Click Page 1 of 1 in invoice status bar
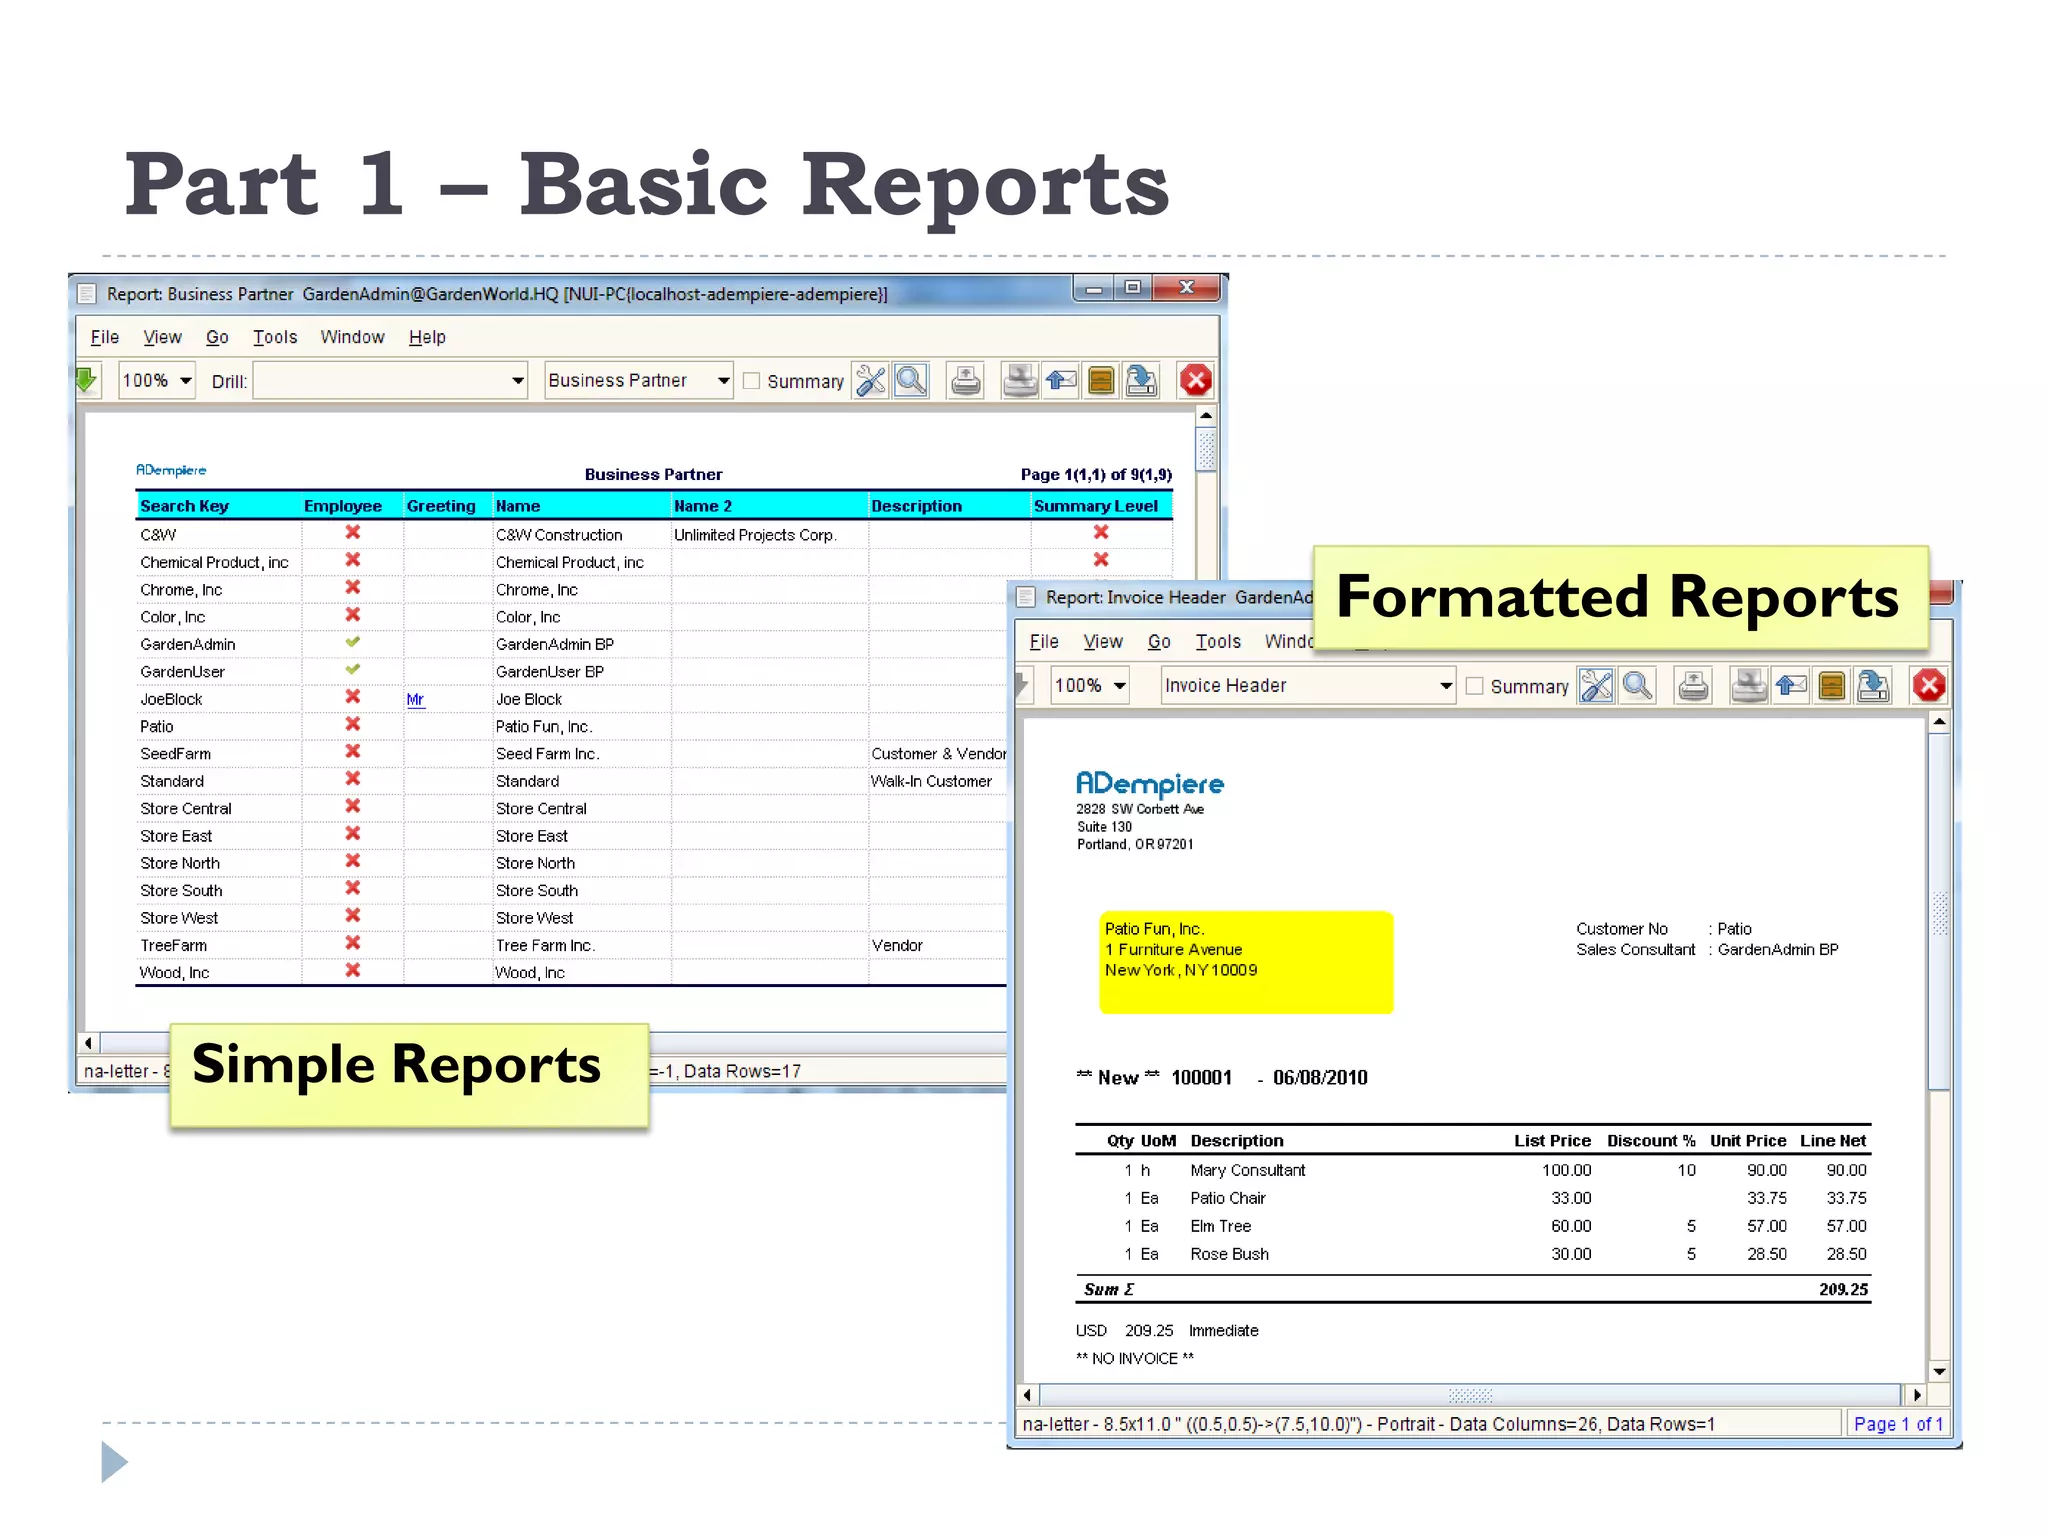This screenshot has height=1536, width=2048. [x=1898, y=1424]
